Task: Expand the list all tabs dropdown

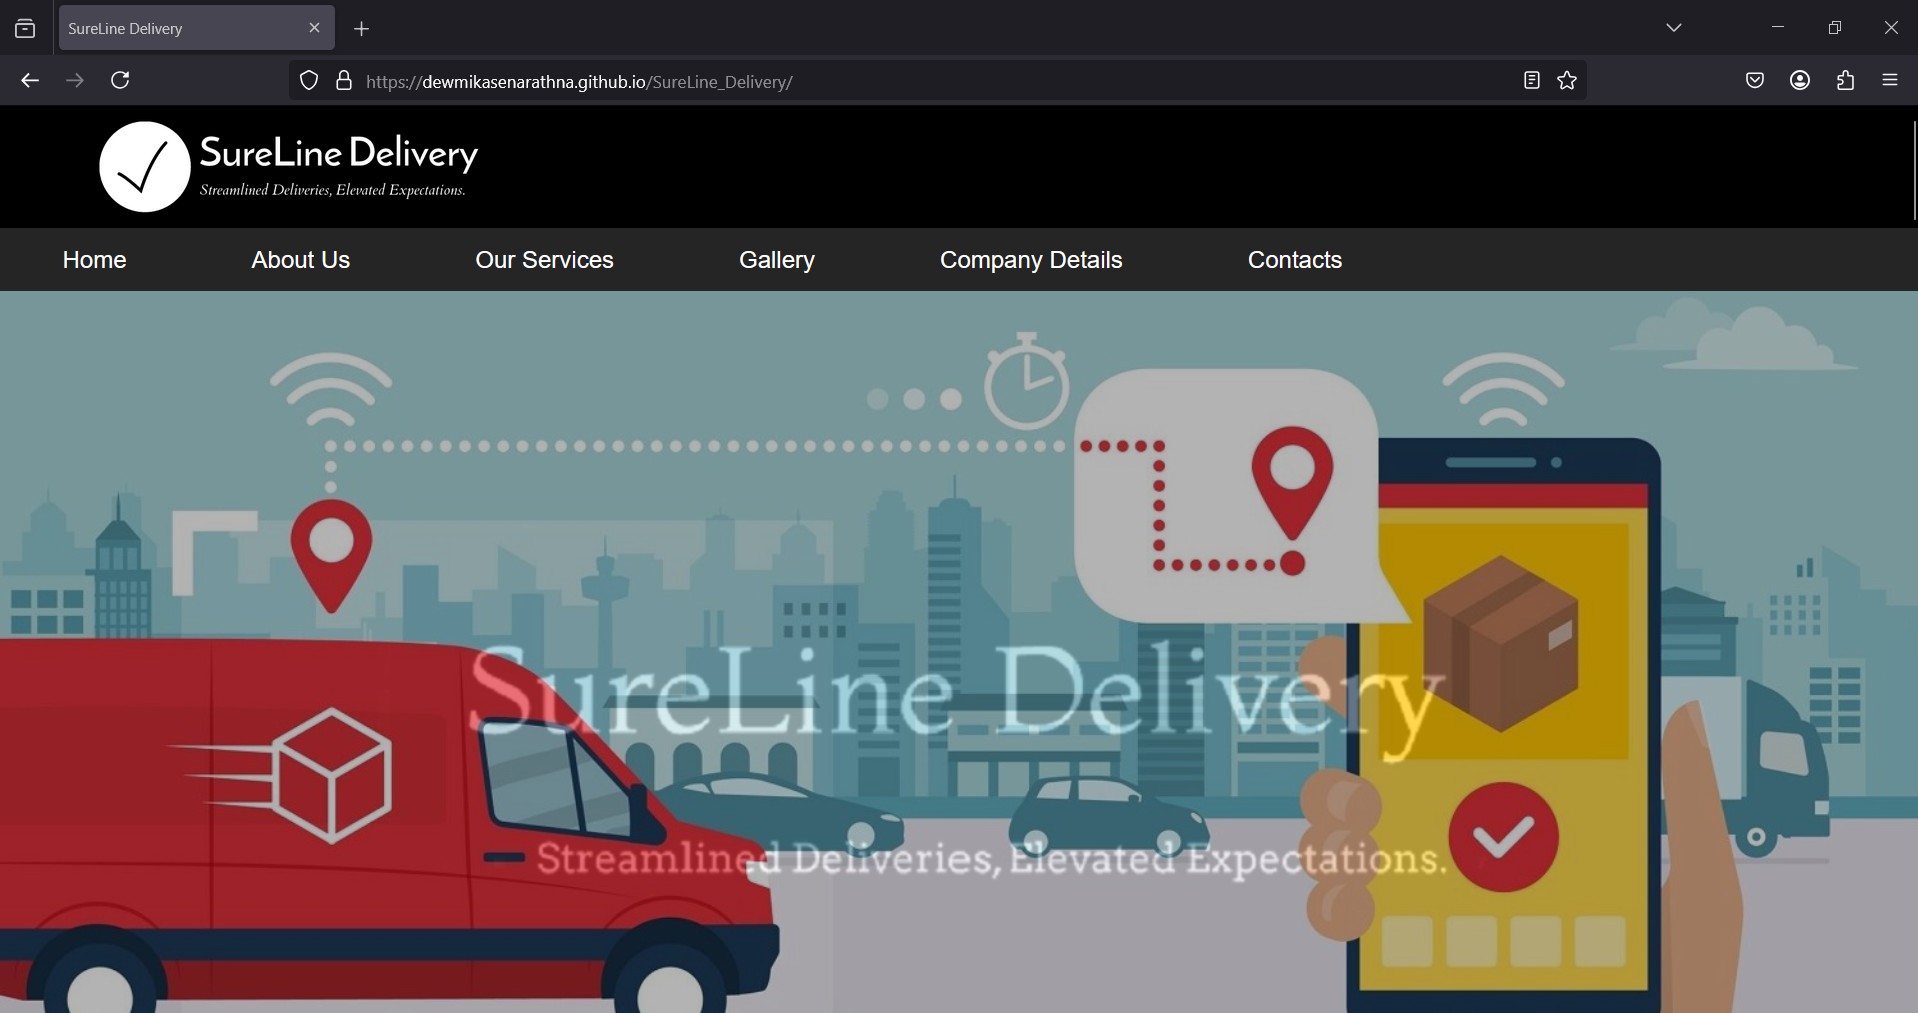Action: pyautogui.click(x=1674, y=28)
